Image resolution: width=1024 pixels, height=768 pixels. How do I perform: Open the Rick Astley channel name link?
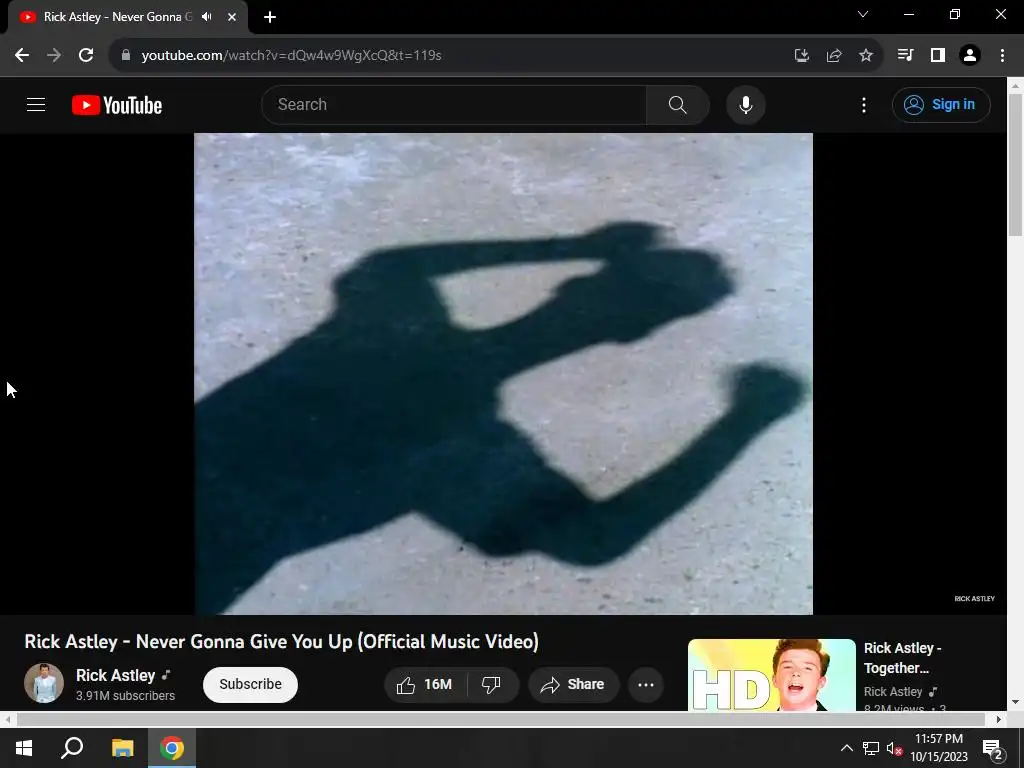click(116, 675)
